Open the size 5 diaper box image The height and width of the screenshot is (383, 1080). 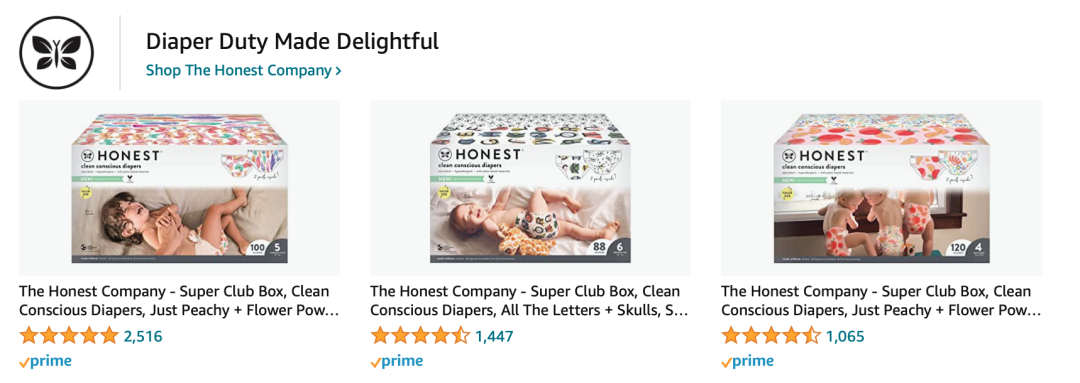click(179, 188)
